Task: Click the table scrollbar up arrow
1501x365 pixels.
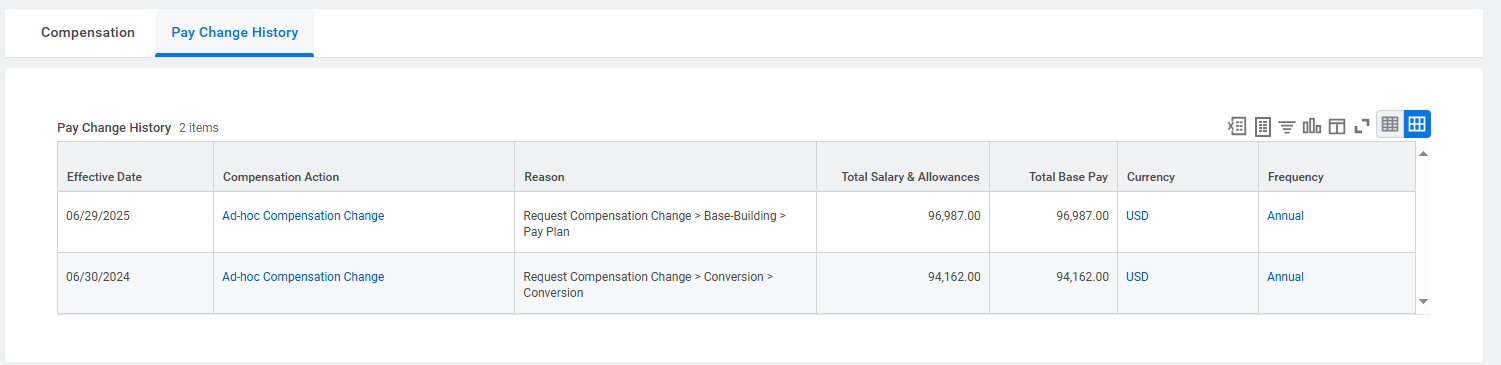Action: tap(1423, 153)
